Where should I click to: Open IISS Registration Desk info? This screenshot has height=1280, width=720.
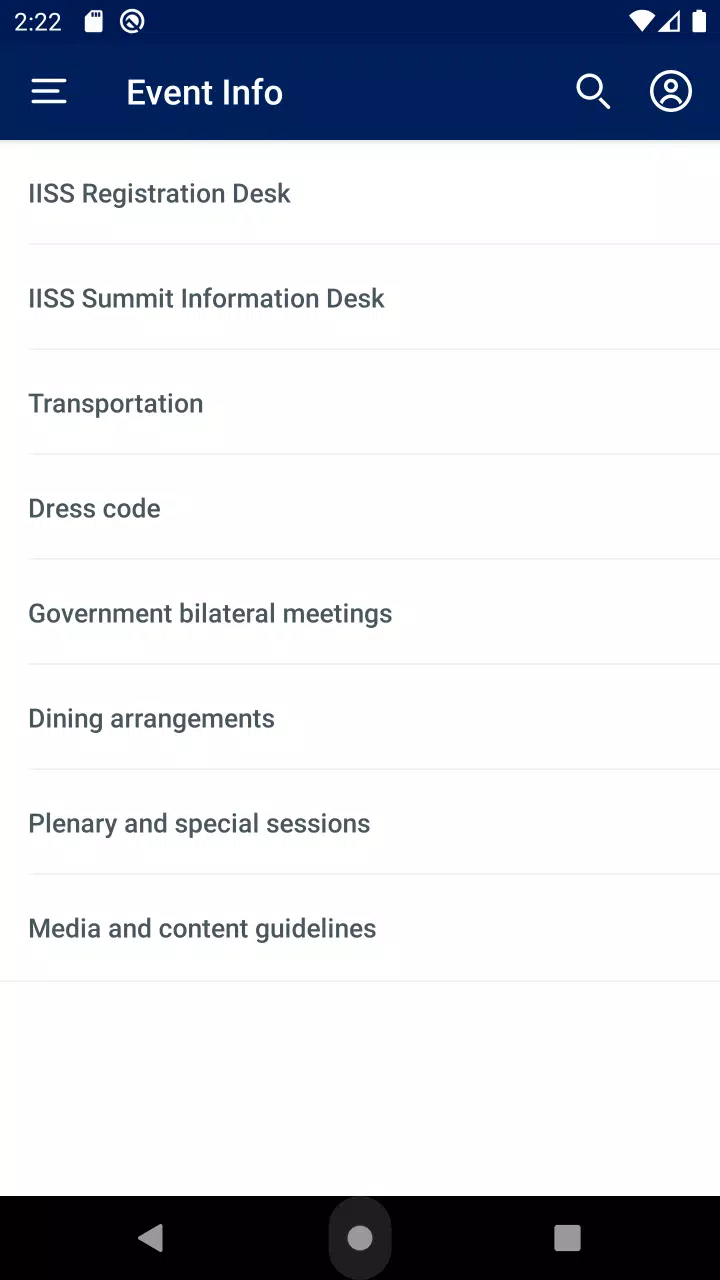[360, 193]
